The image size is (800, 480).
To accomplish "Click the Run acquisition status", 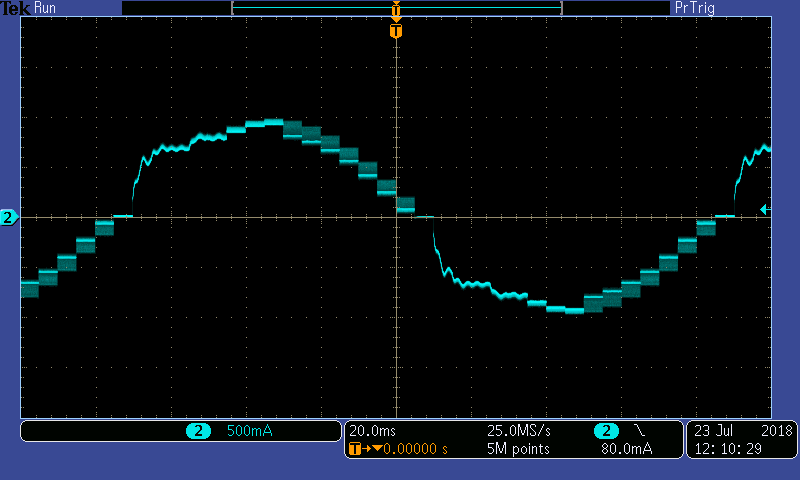I will tap(46, 8).
